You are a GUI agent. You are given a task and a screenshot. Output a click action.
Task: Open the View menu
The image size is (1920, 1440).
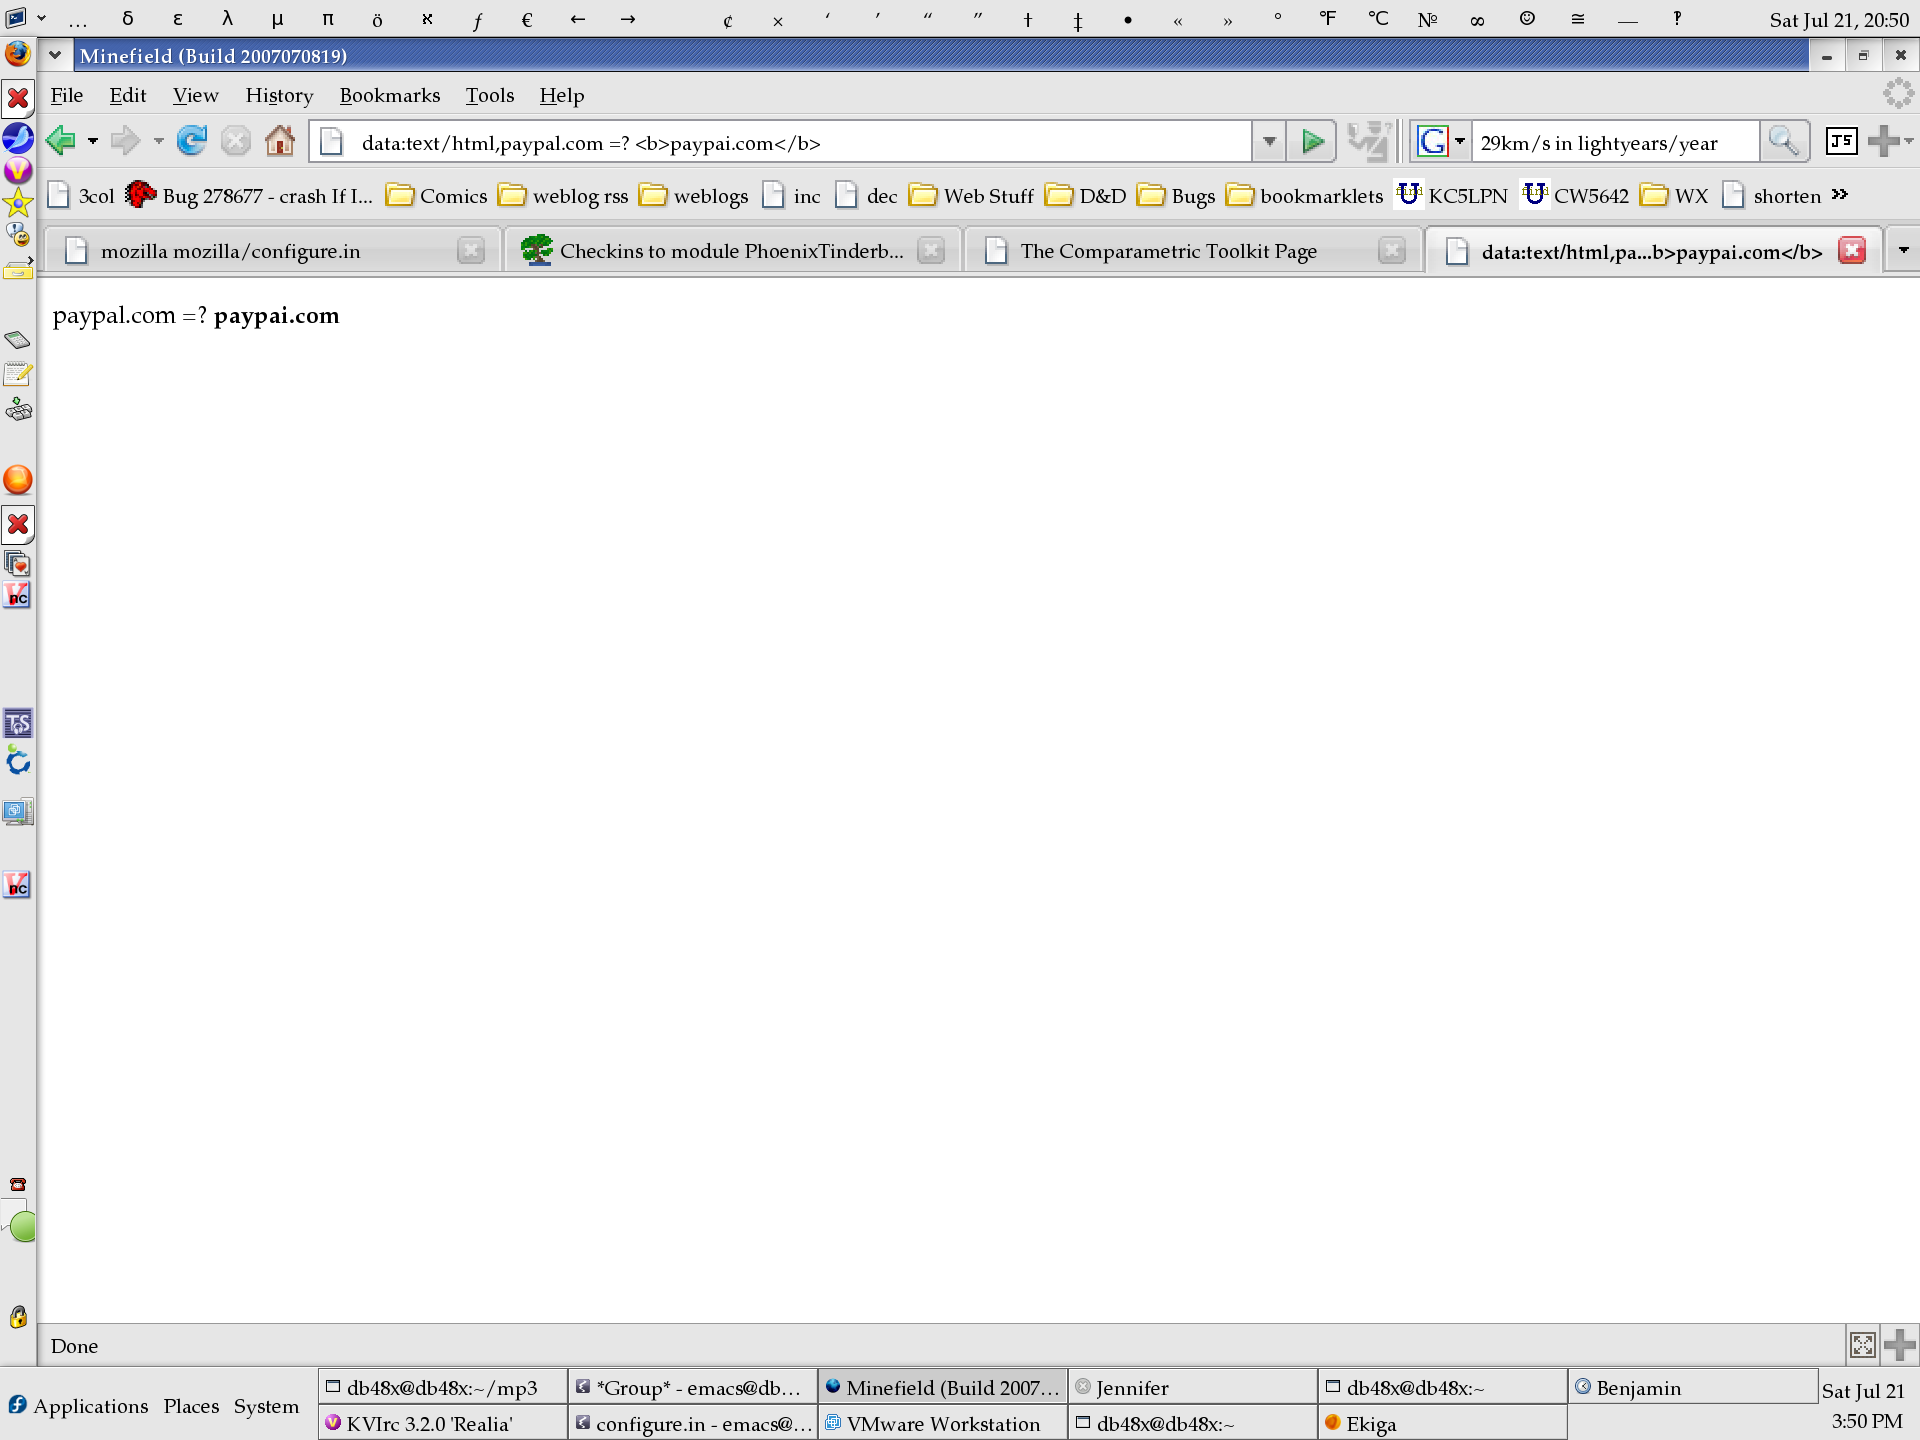(x=195, y=95)
